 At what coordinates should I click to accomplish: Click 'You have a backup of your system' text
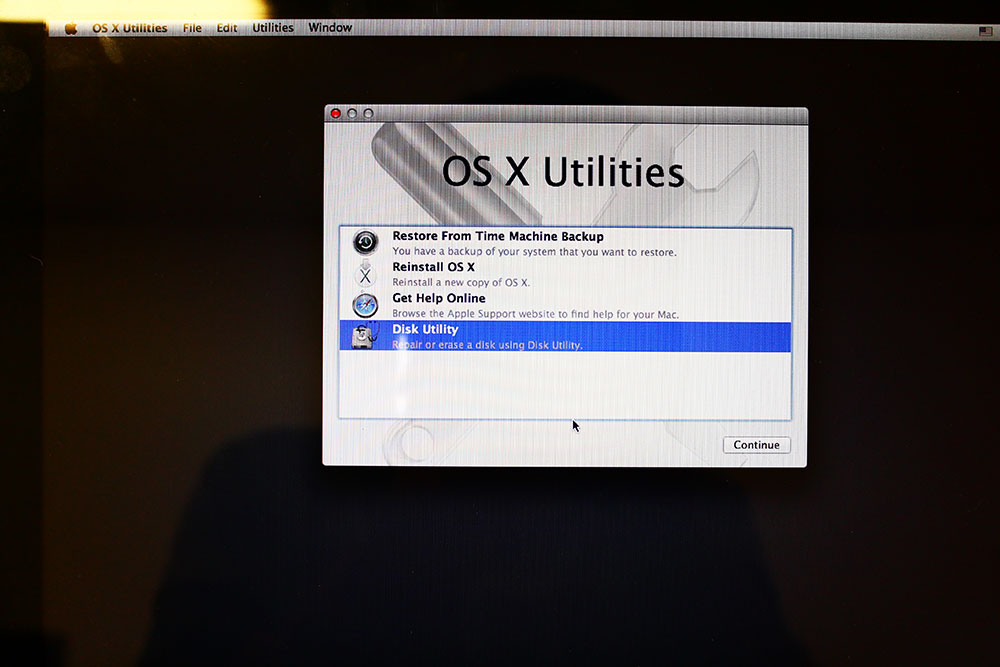[x=534, y=252]
